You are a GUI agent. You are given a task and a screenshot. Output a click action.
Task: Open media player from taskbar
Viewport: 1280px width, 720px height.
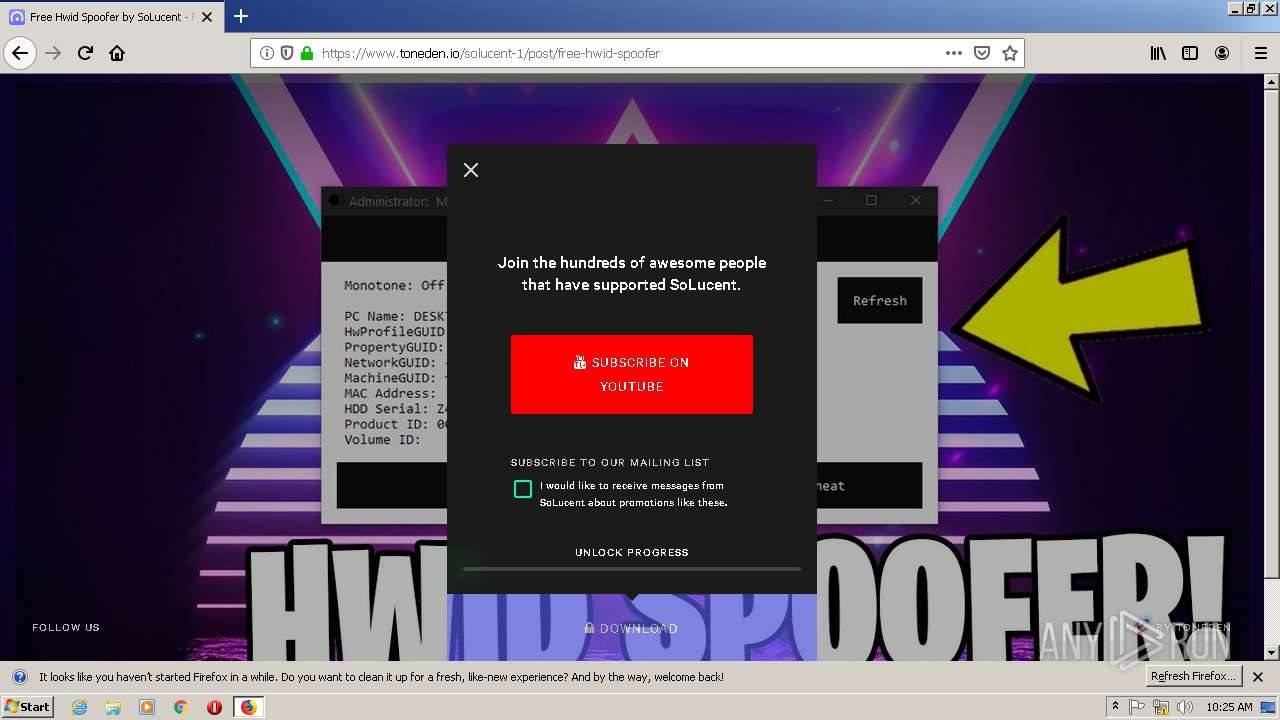point(147,707)
